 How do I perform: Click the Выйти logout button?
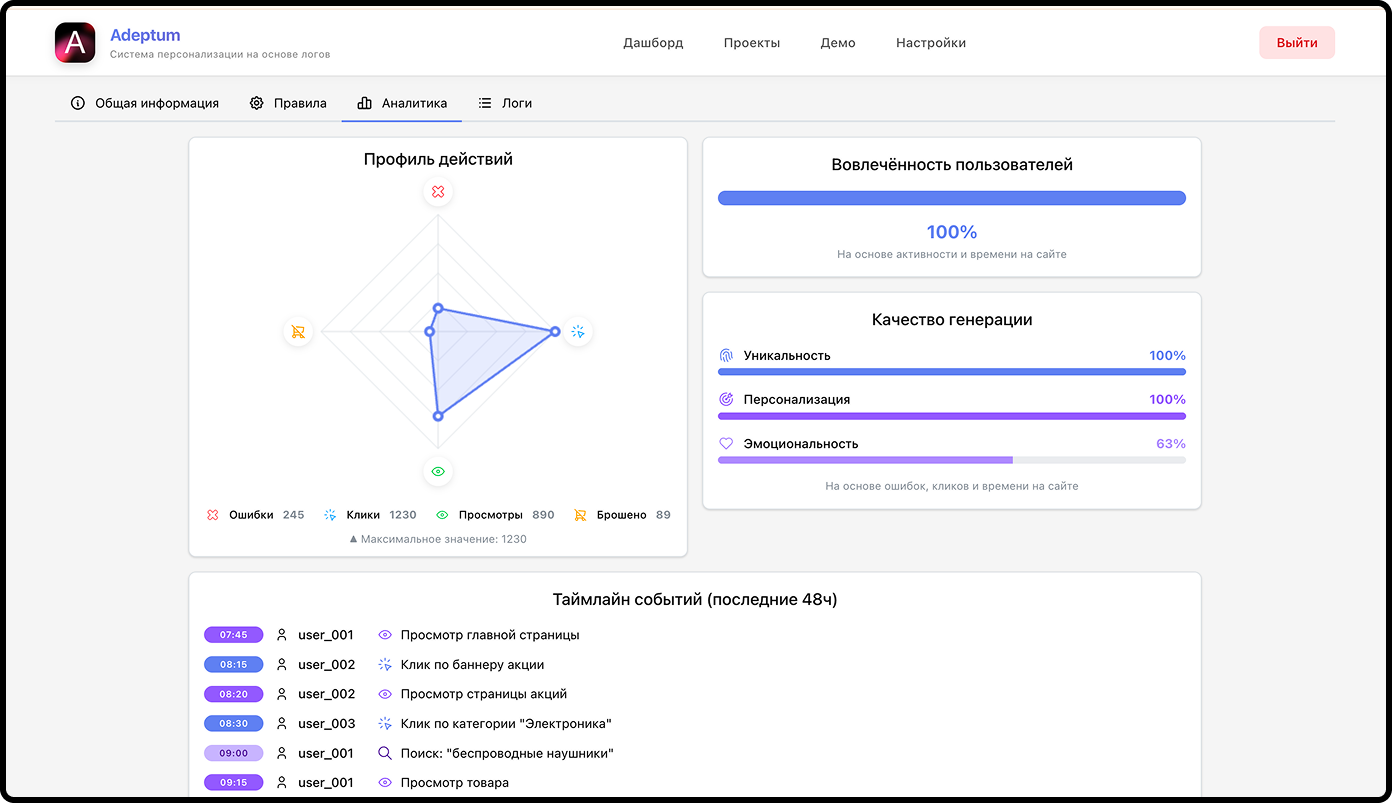[1297, 43]
